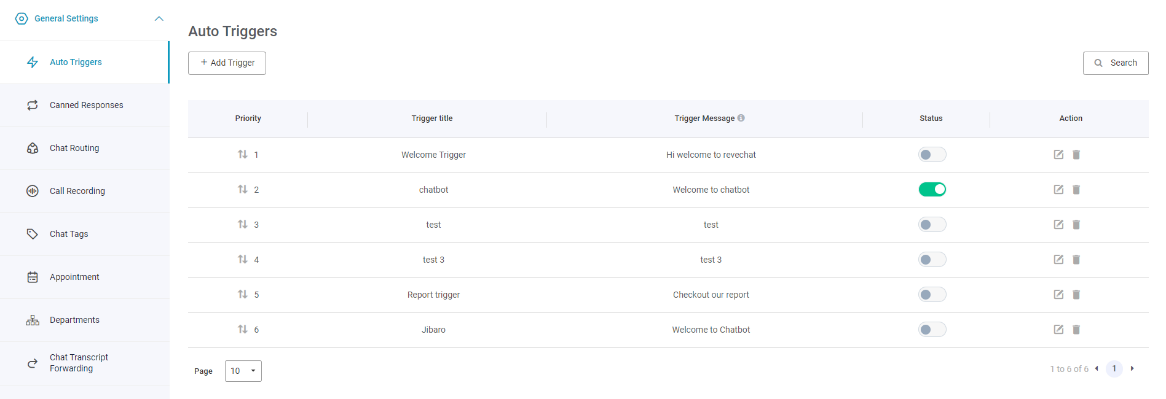Viewport: 1166px width, 399px height.
Task: Click the Search button
Action: click(1115, 63)
